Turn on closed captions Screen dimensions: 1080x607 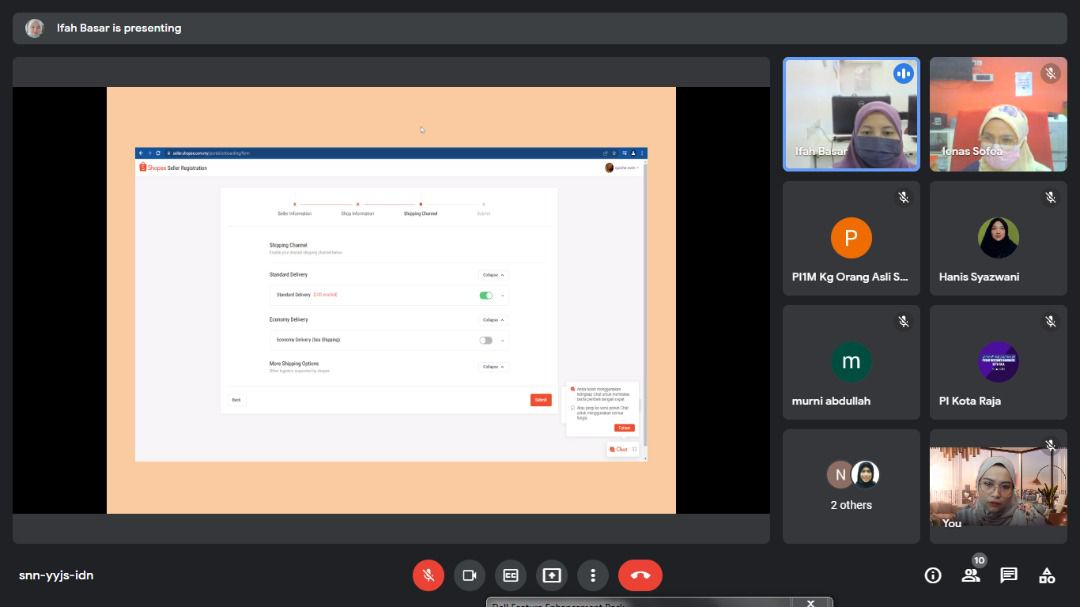[x=510, y=575]
